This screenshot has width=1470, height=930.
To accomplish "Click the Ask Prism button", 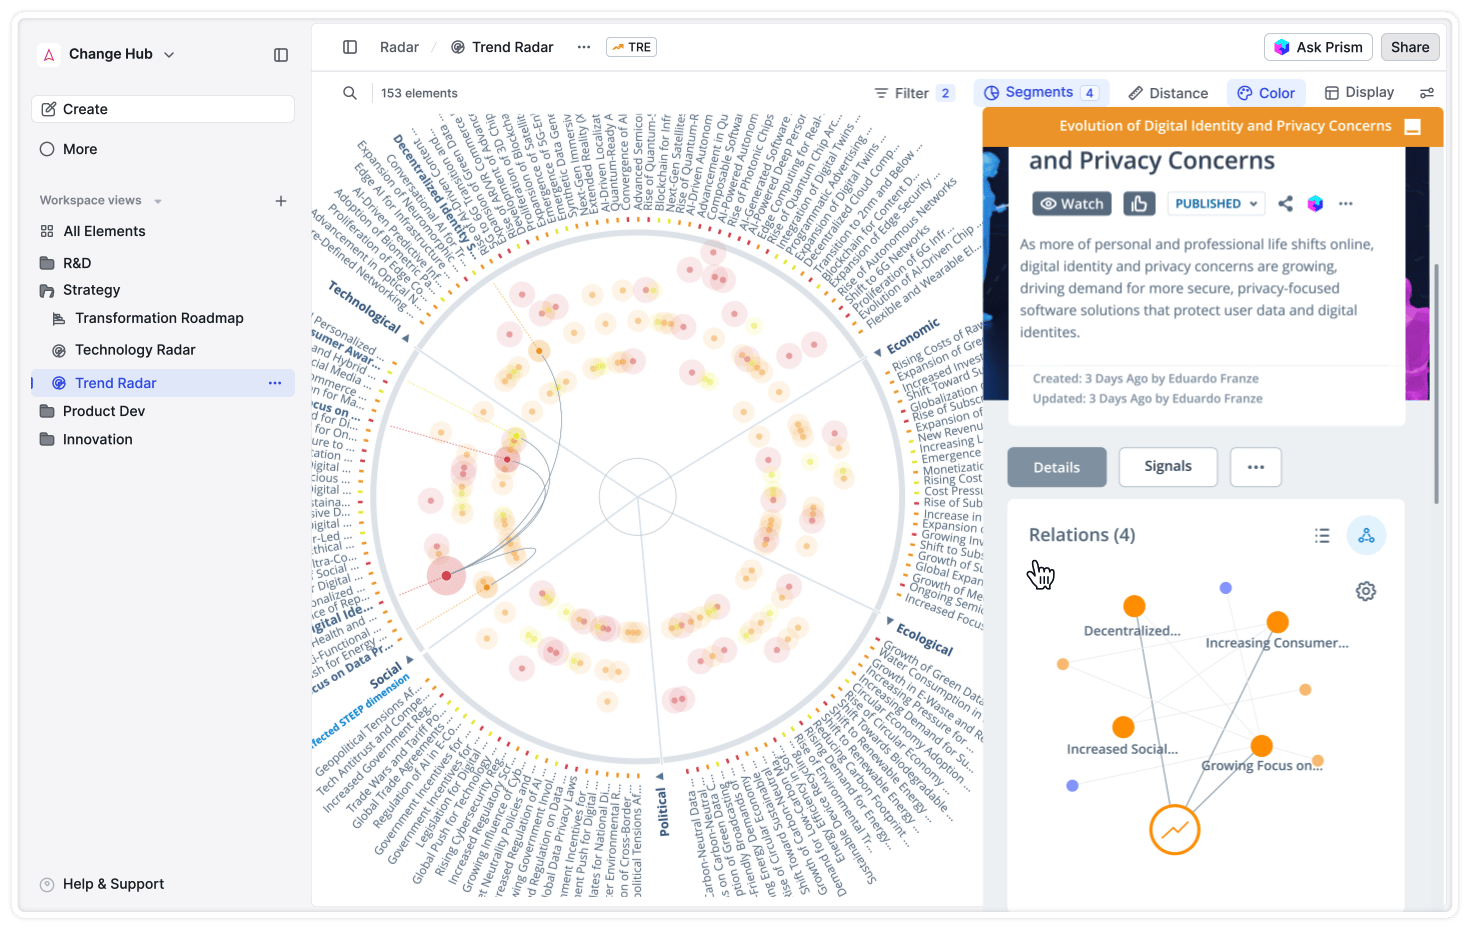I will (x=1318, y=47).
